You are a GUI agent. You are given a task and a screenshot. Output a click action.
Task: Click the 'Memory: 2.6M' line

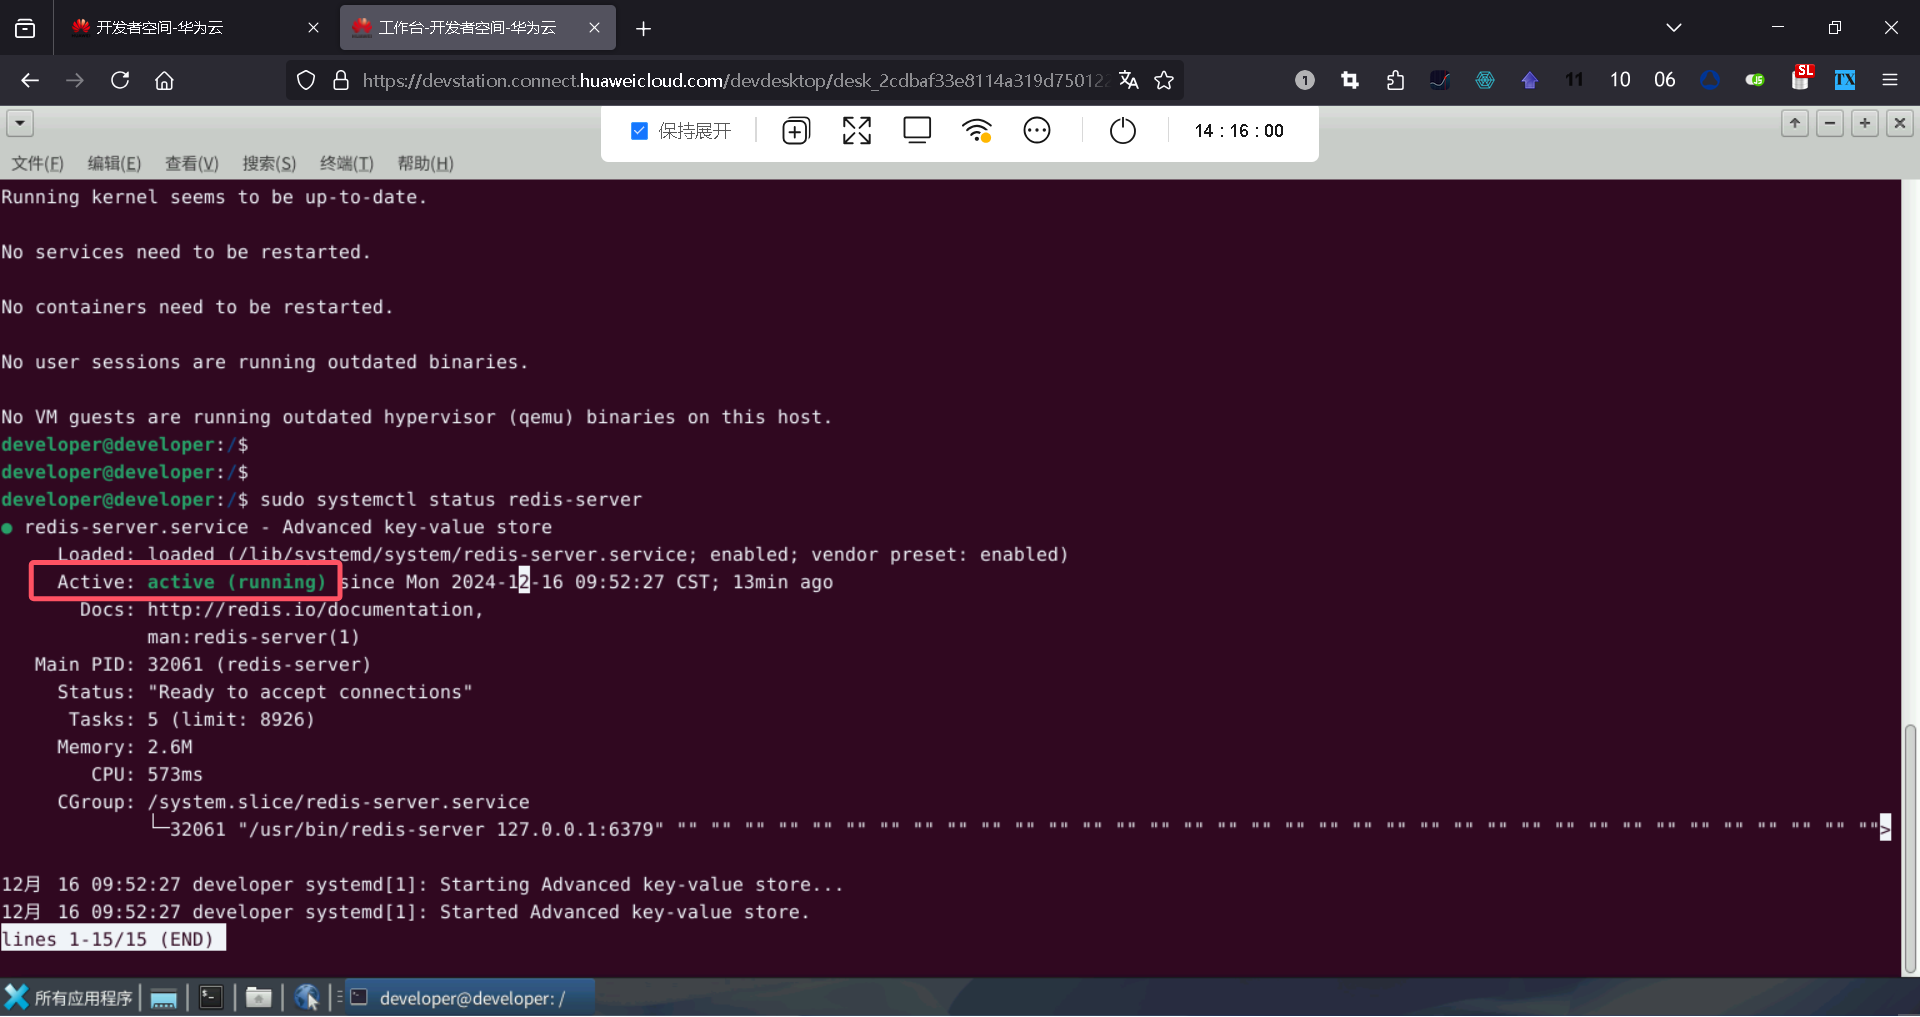(x=125, y=747)
